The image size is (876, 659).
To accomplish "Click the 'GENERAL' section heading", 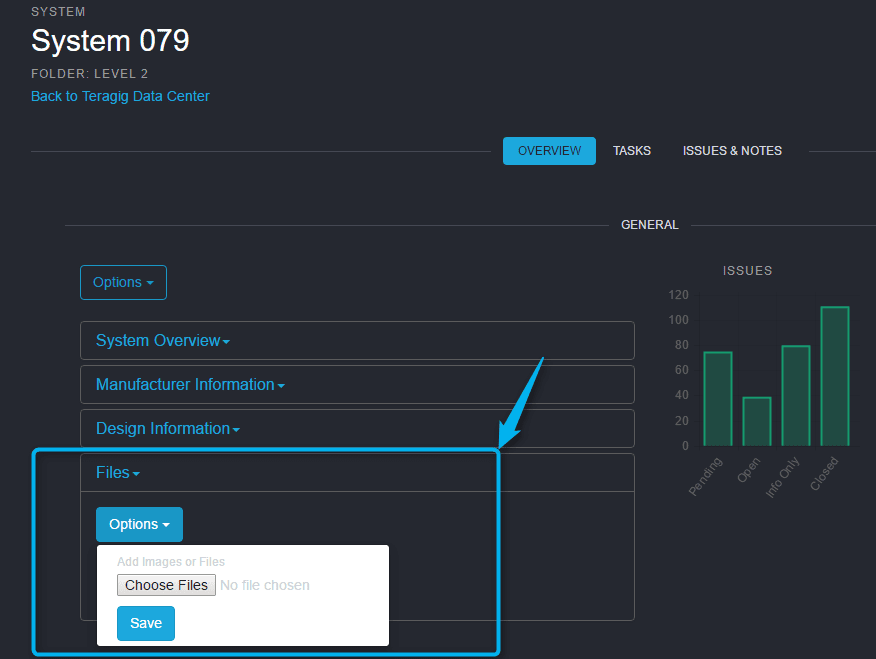I will tap(650, 225).
